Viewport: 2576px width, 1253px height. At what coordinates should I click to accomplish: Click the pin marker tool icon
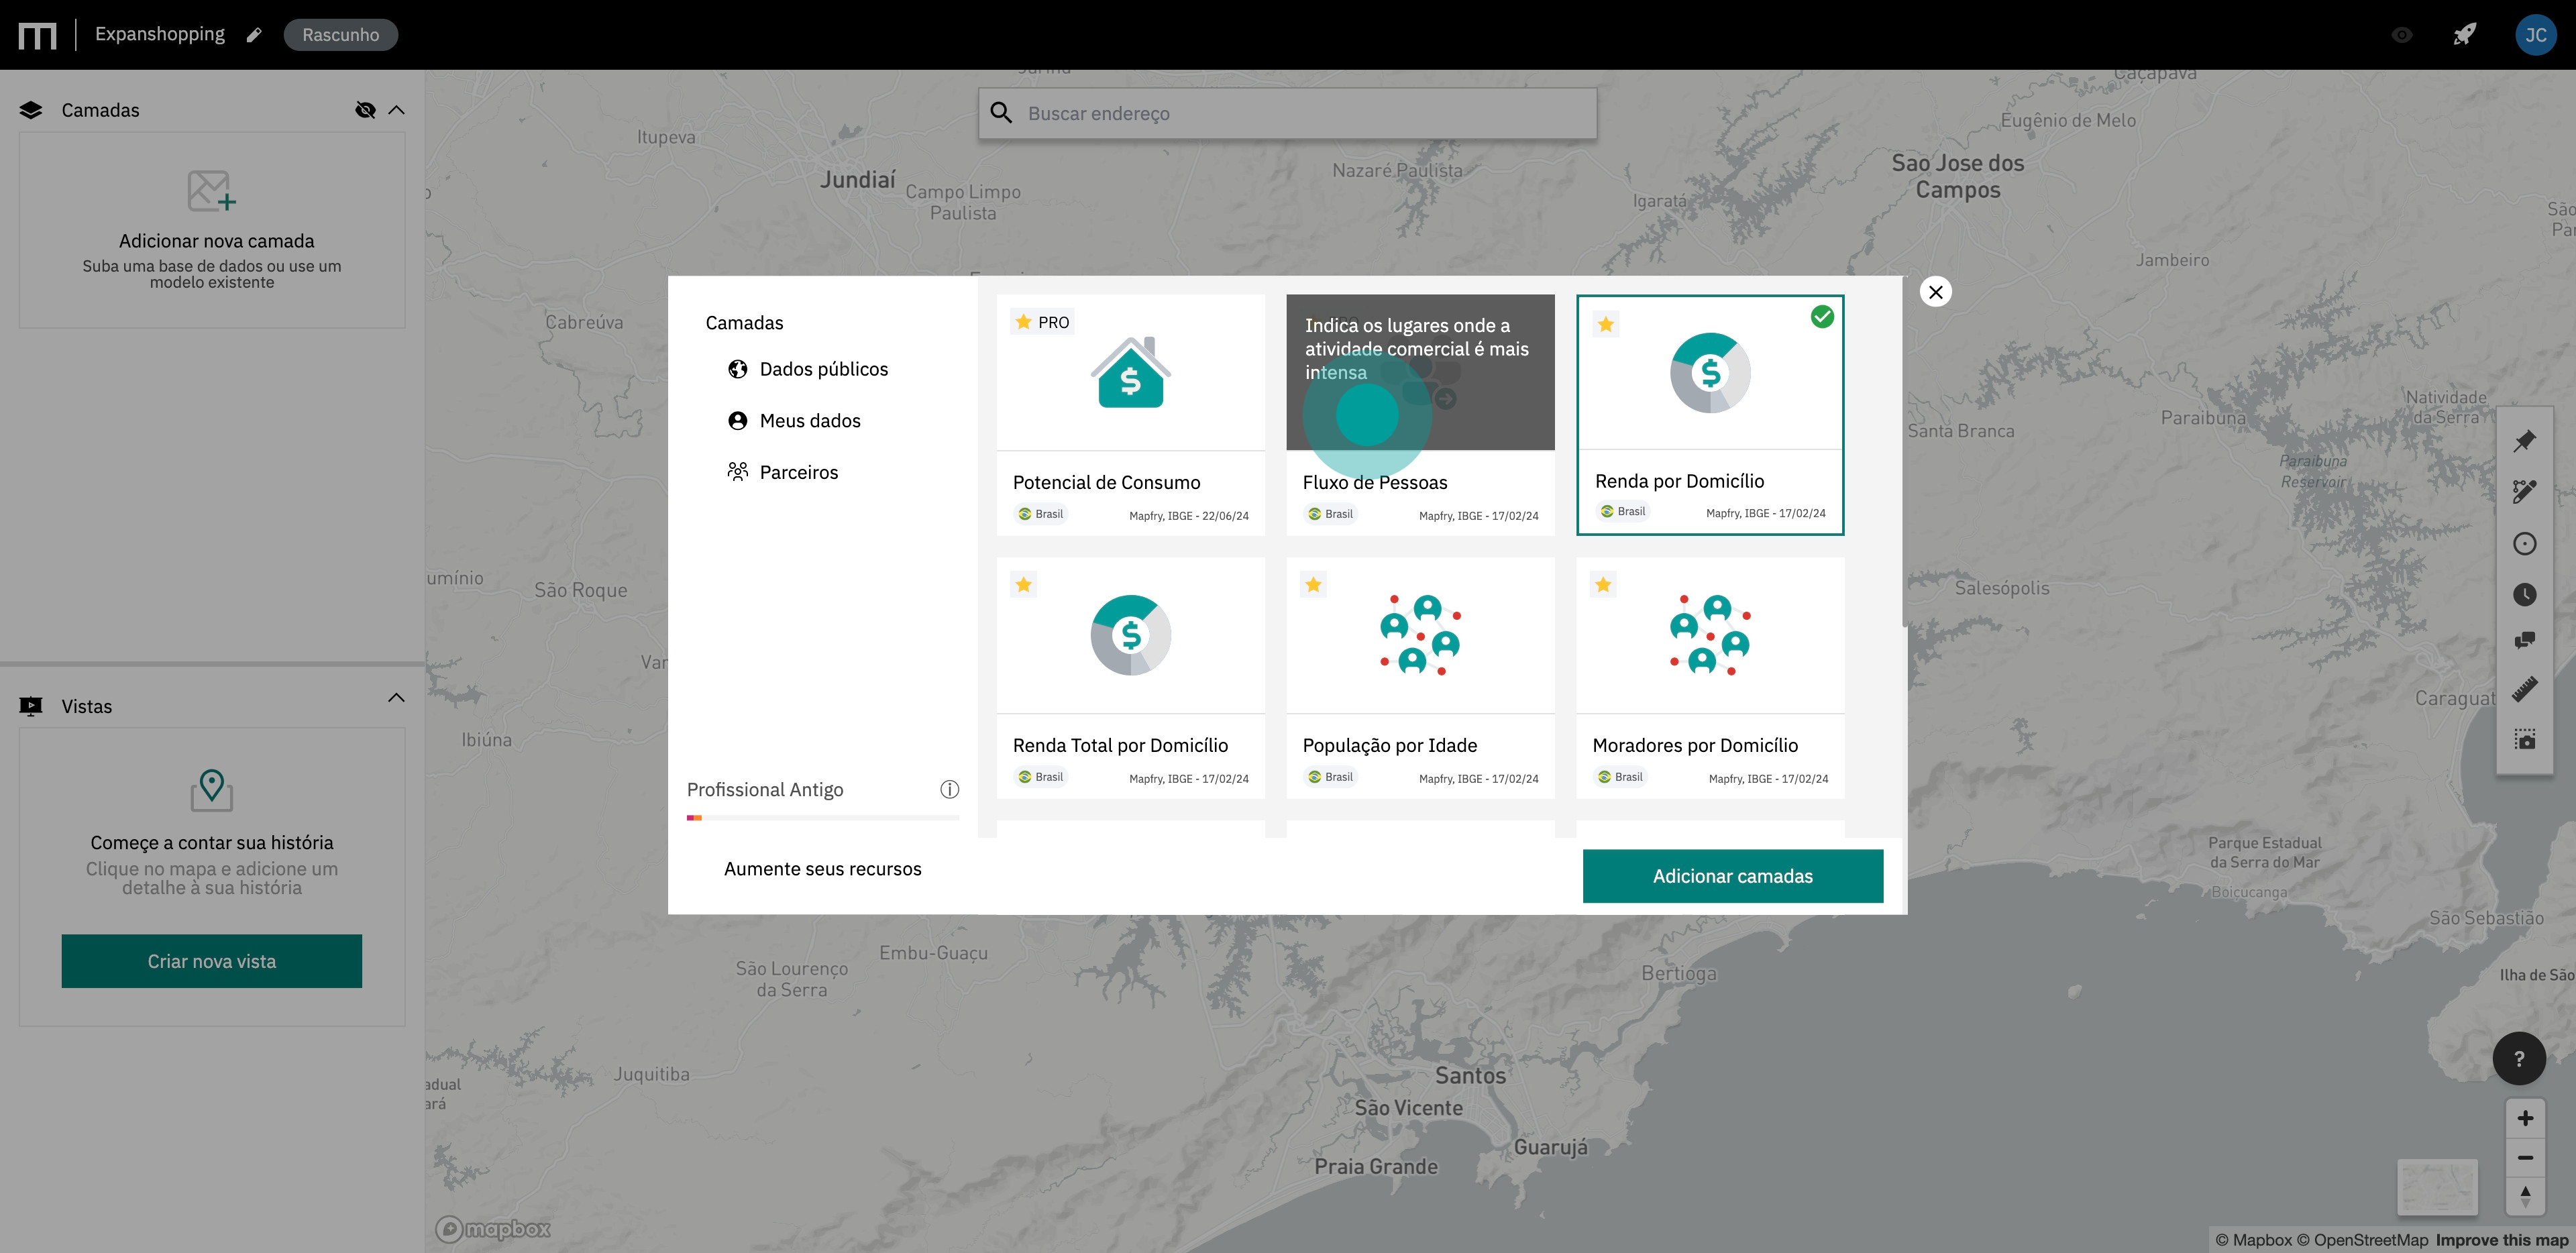(x=2524, y=440)
